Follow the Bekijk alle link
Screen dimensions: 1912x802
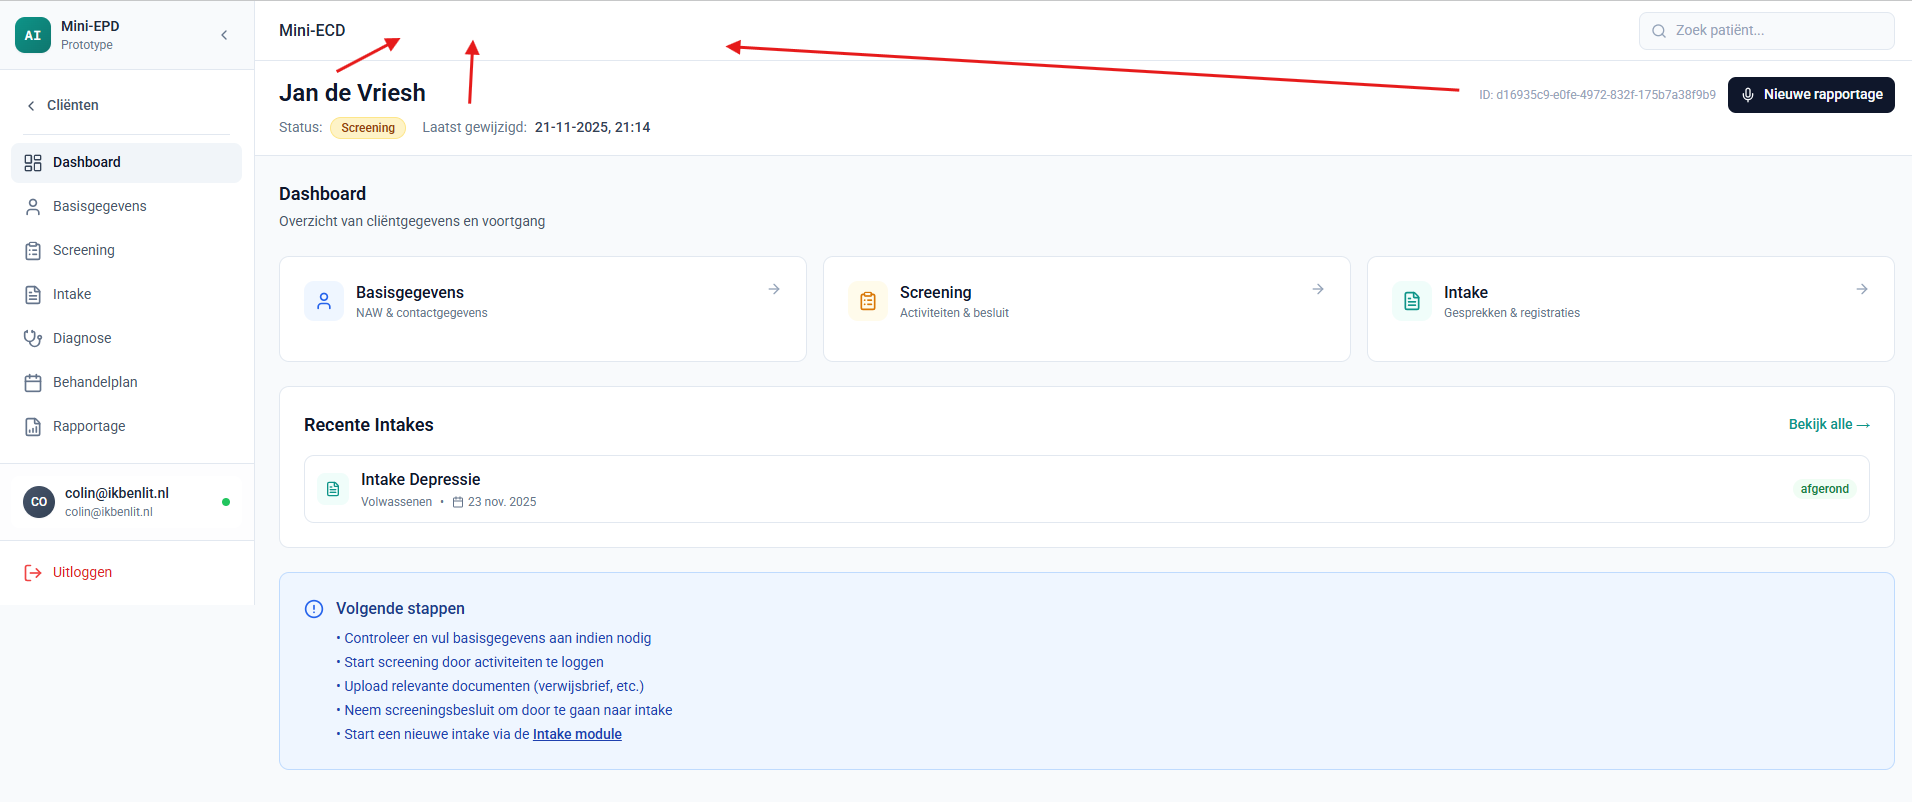(x=1829, y=425)
